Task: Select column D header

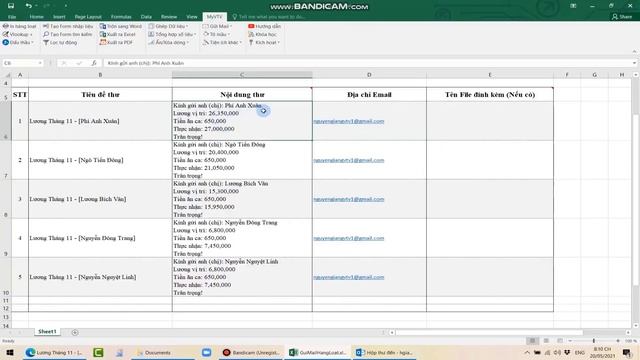Action: (x=369, y=75)
